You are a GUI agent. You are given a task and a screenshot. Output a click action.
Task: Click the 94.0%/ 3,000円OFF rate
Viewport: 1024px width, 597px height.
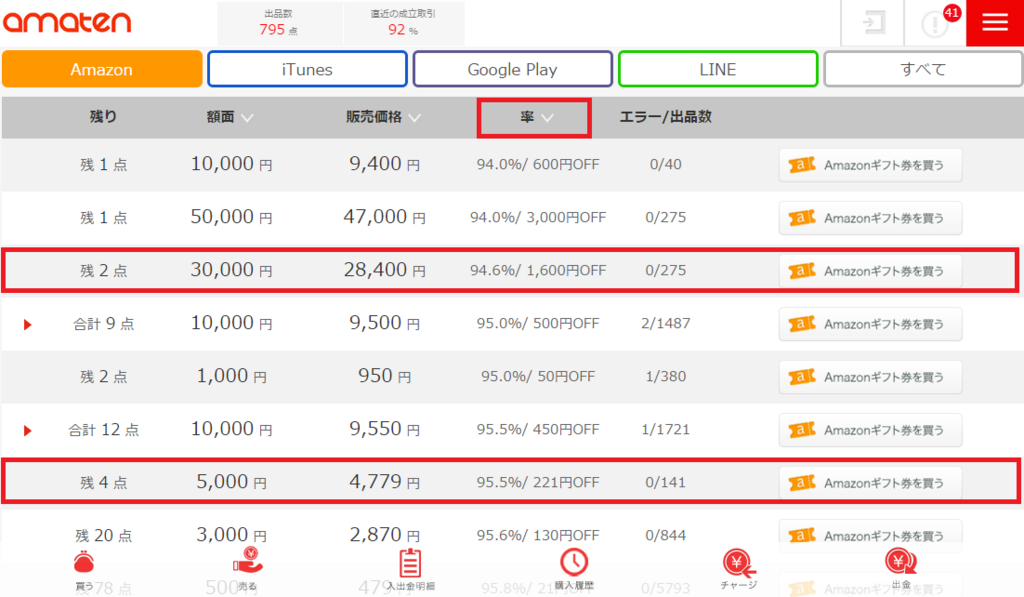[x=538, y=218]
